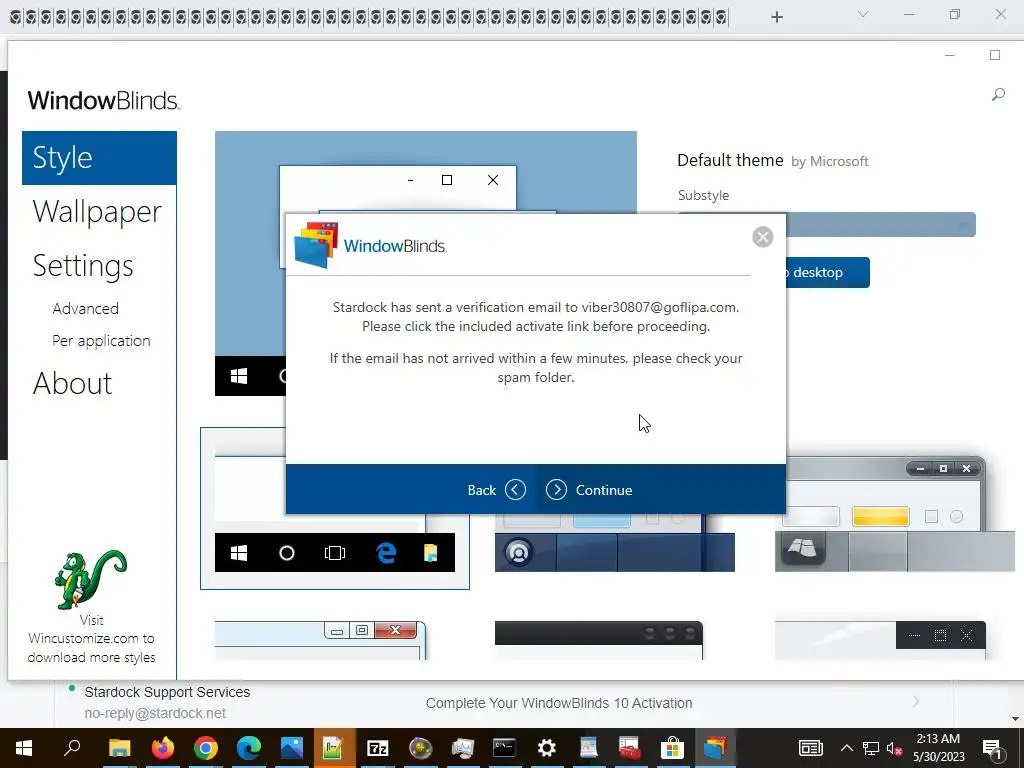This screenshot has width=1024, height=768.
Task: Open Advanced settings sub-item
Action: (86, 308)
